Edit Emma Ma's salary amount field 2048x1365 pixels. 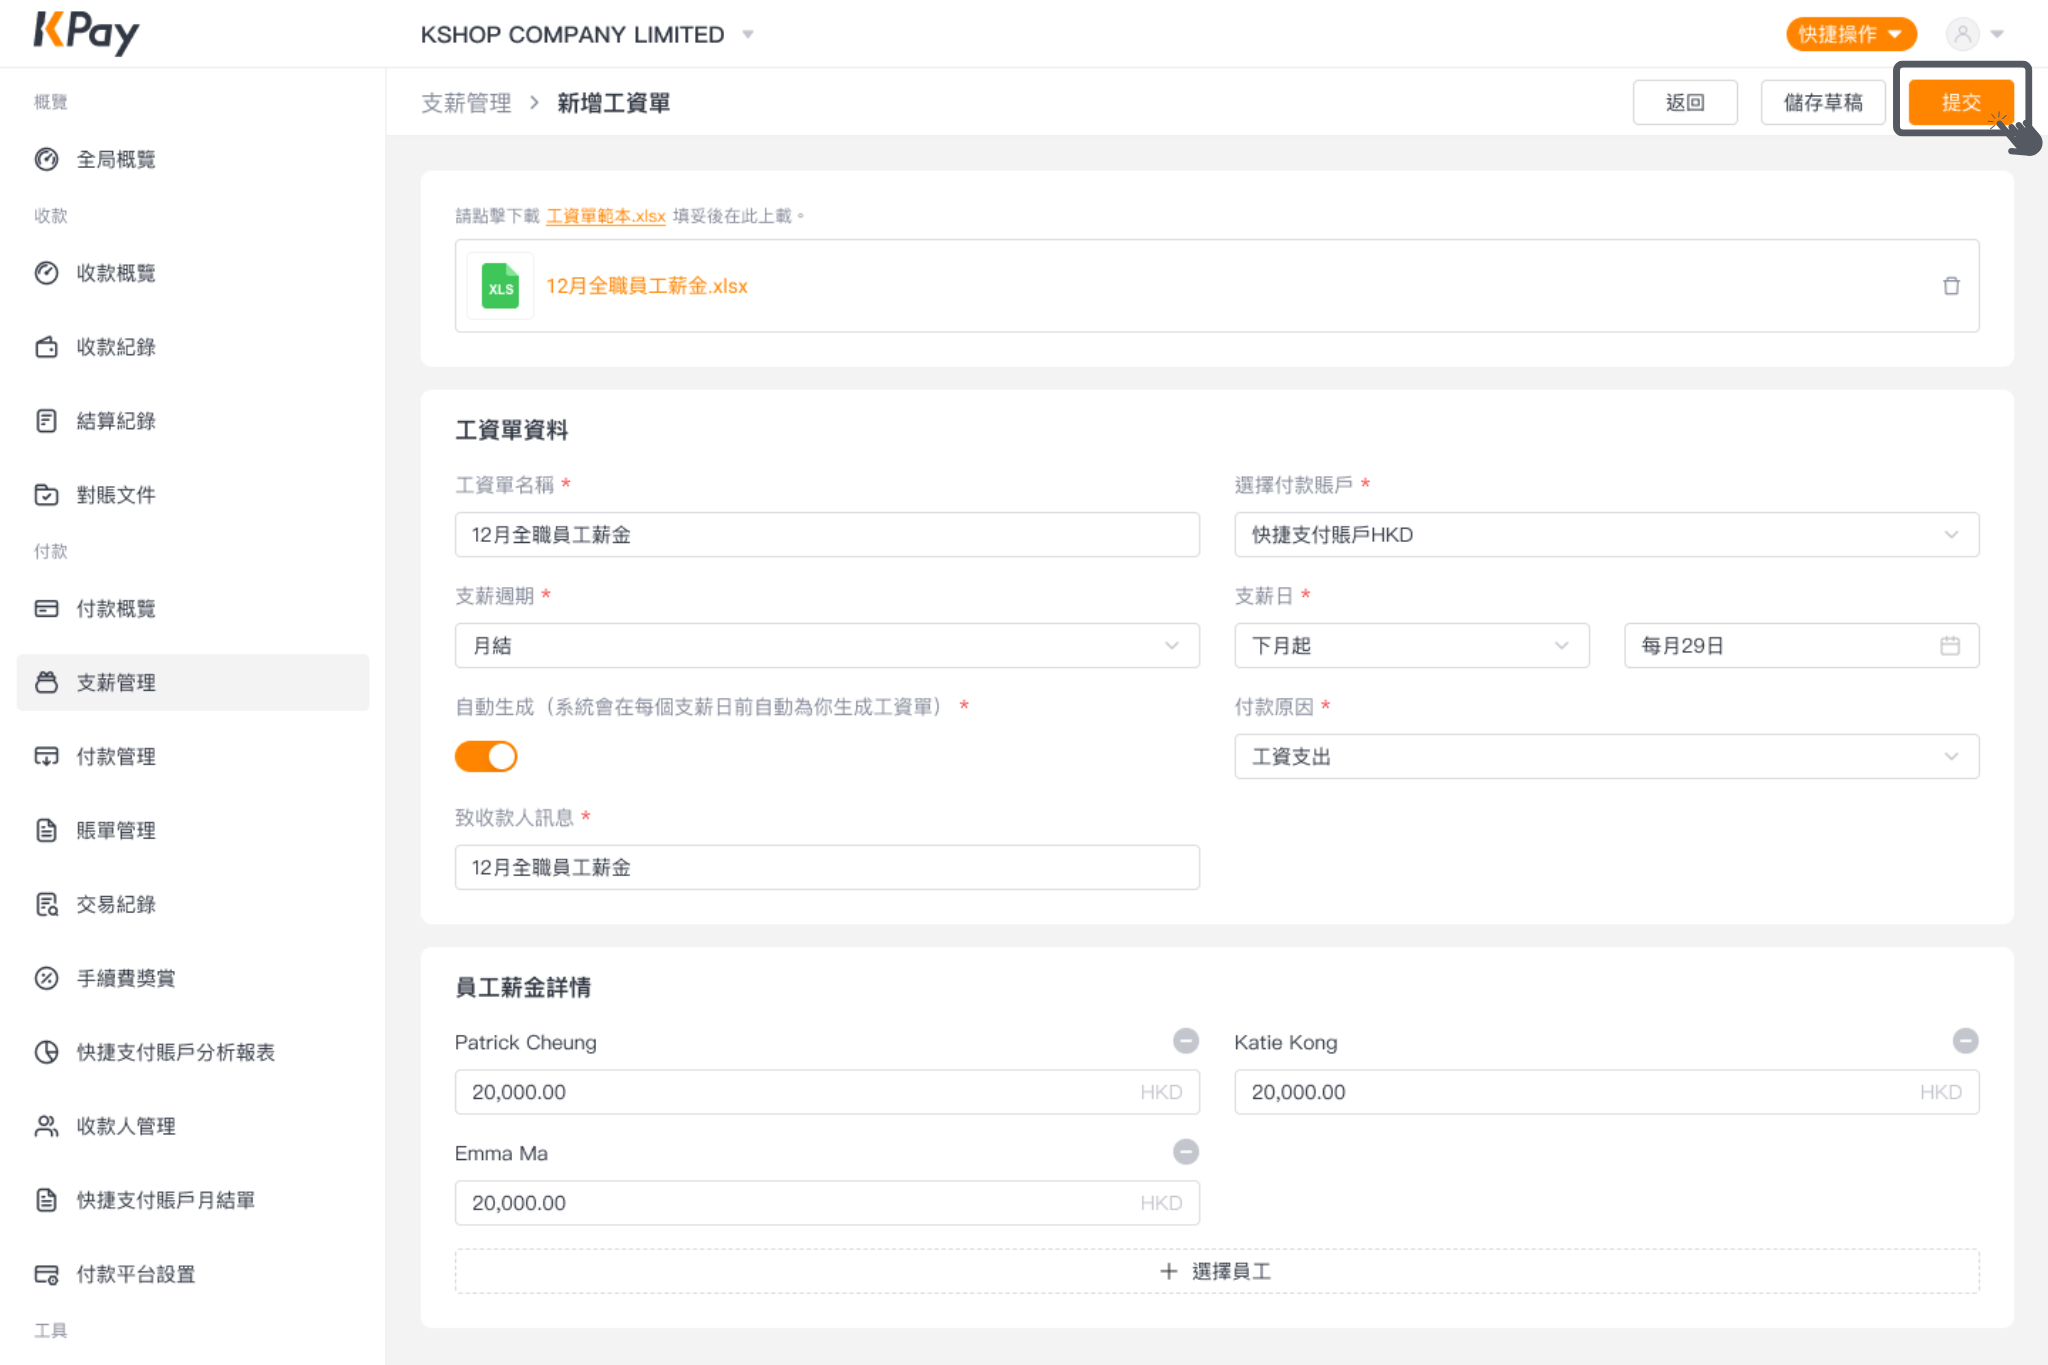coord(827,1203)
